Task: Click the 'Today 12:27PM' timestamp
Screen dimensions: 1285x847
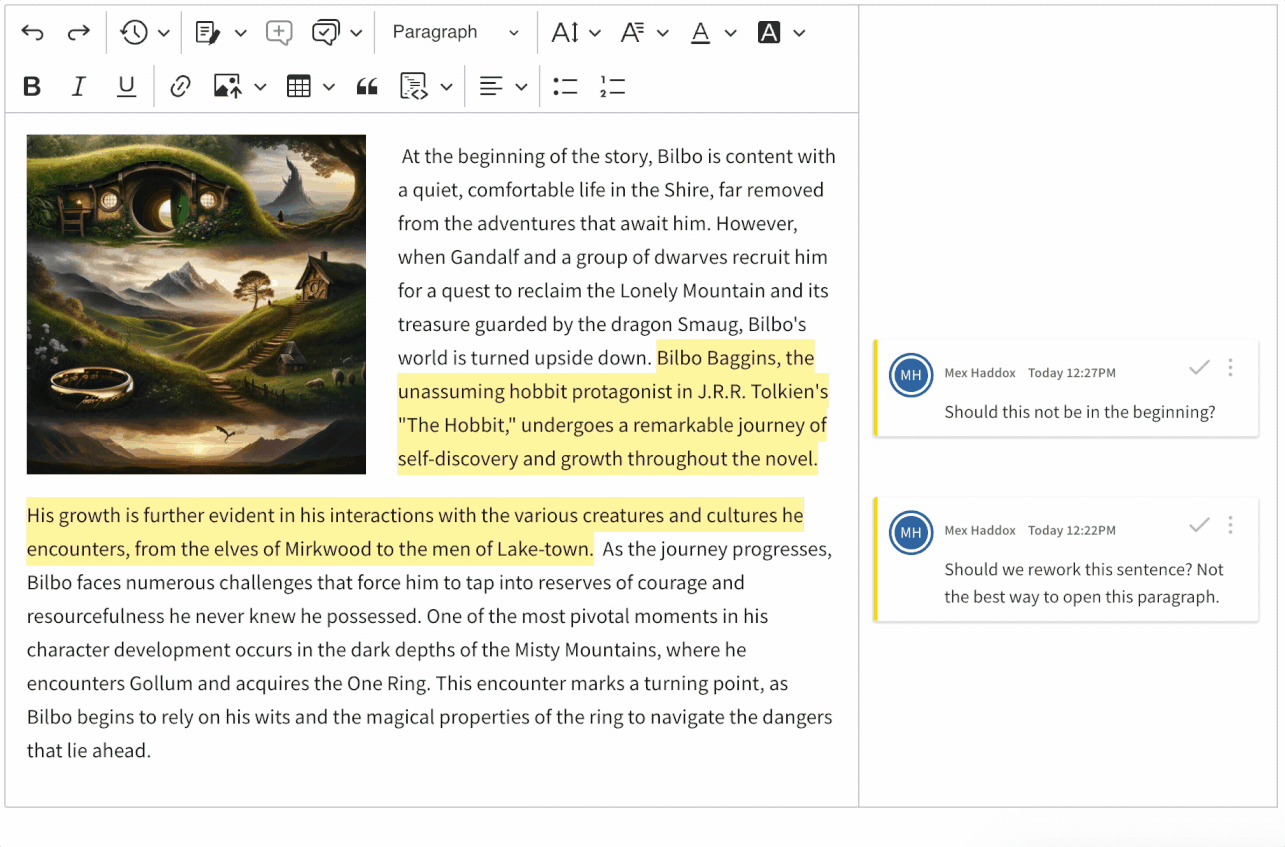Action: tap(1072, 373)
